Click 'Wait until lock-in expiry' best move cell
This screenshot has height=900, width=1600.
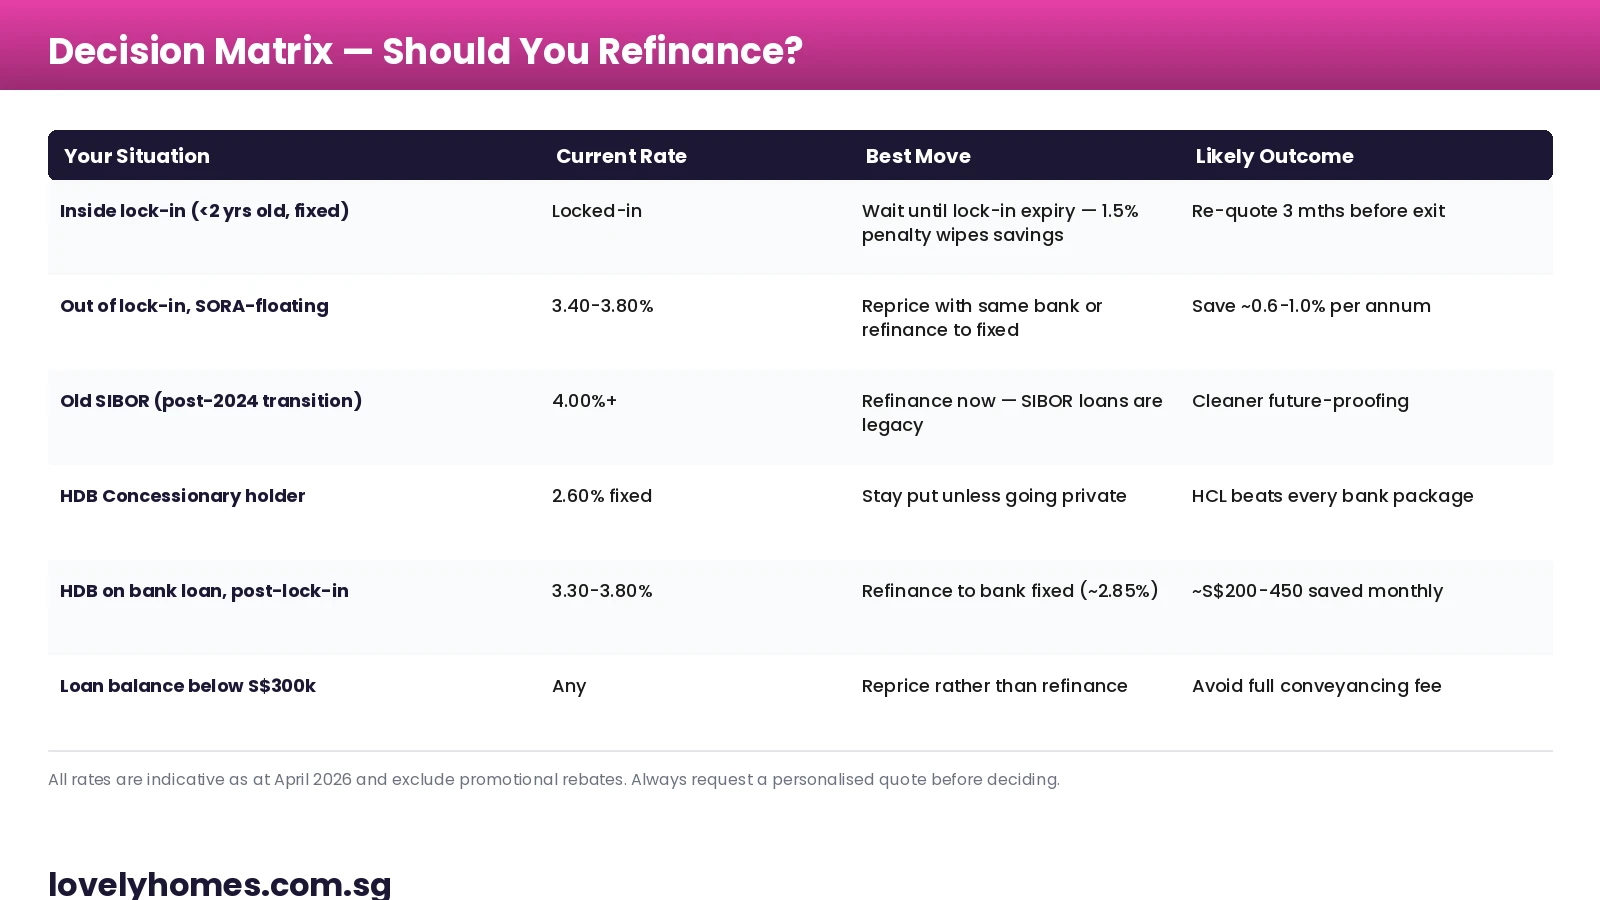1000,223
